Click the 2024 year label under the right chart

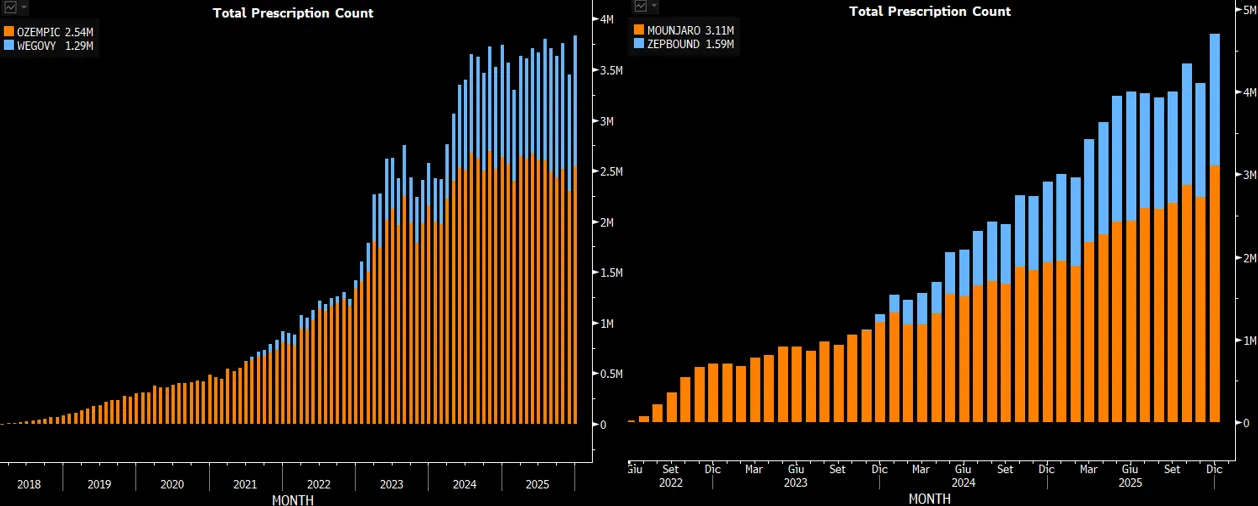click(962, 481)
